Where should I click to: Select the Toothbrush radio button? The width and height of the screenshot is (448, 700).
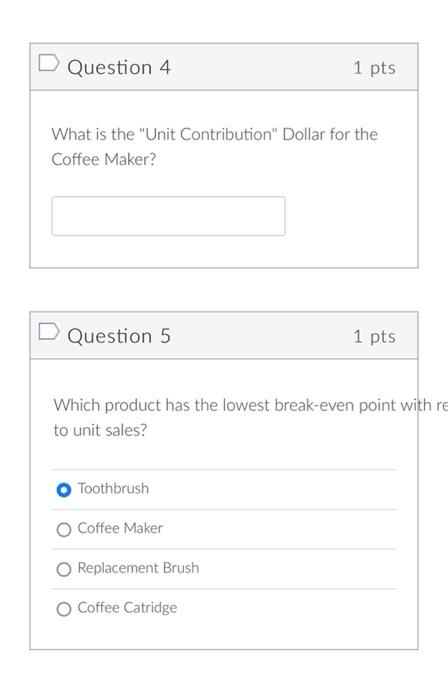coord(64,490)
